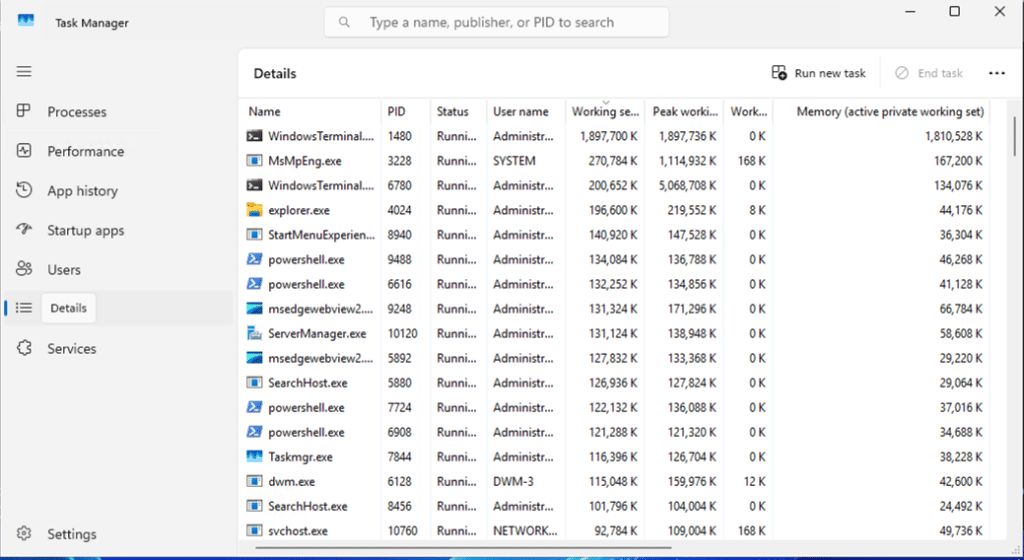Click the Run new task button
The height and width of the screenshot is (560, 1024).
818,73
